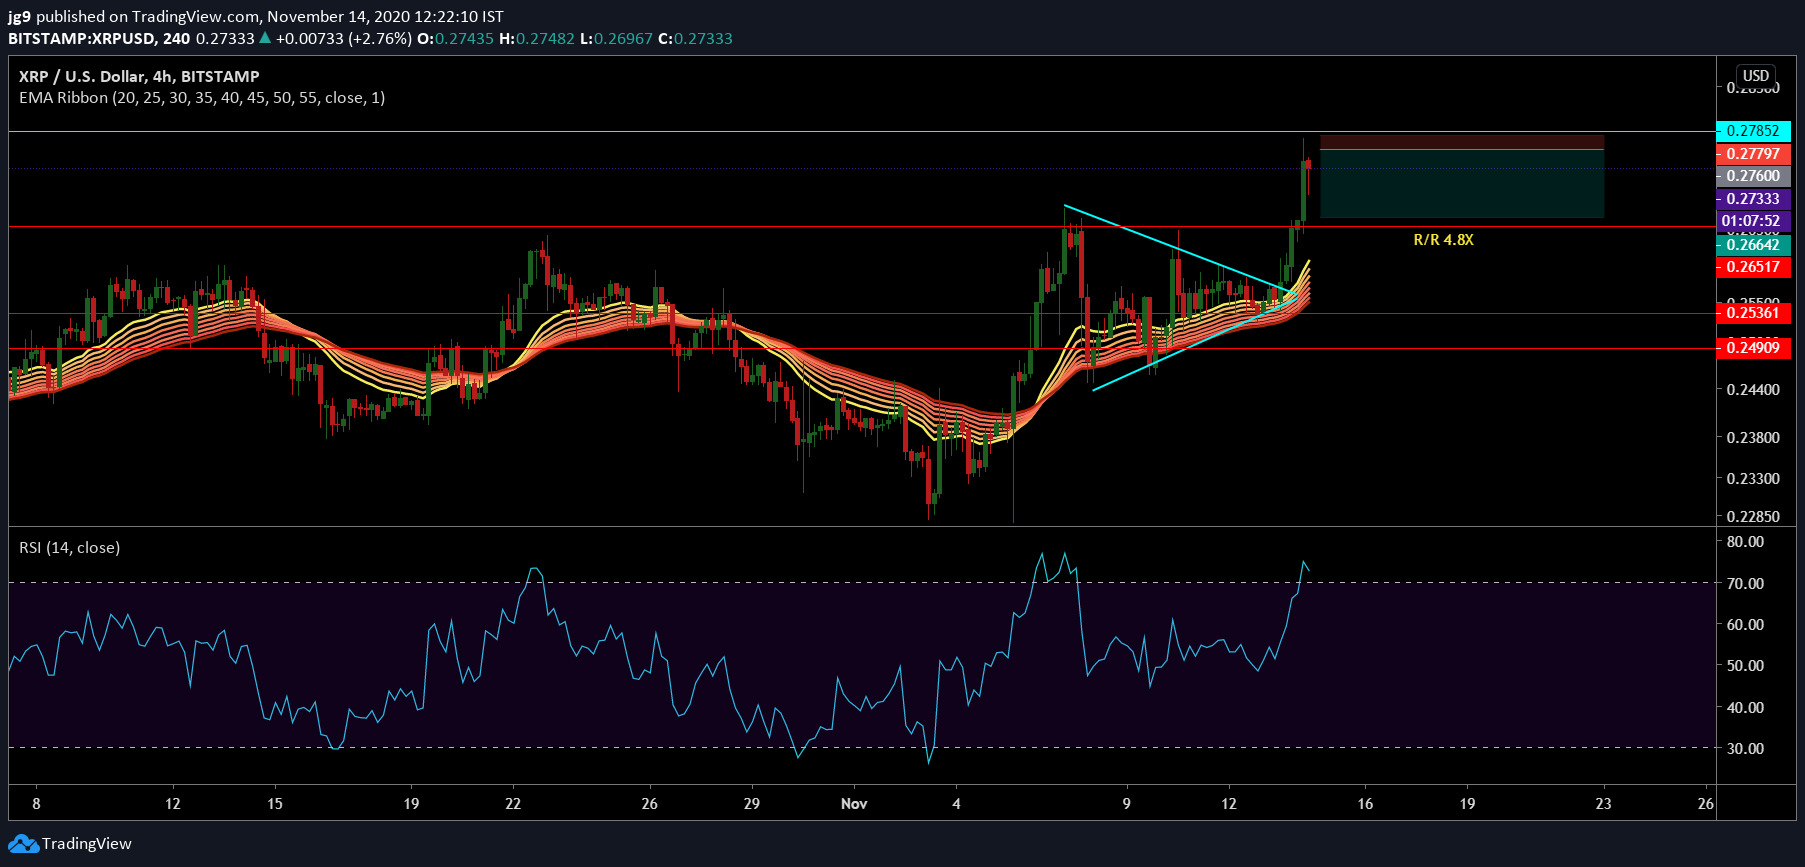Click the jg9 publisher name
The width and height of the screenshot is (1805, 867).
[x=19, y=17]
